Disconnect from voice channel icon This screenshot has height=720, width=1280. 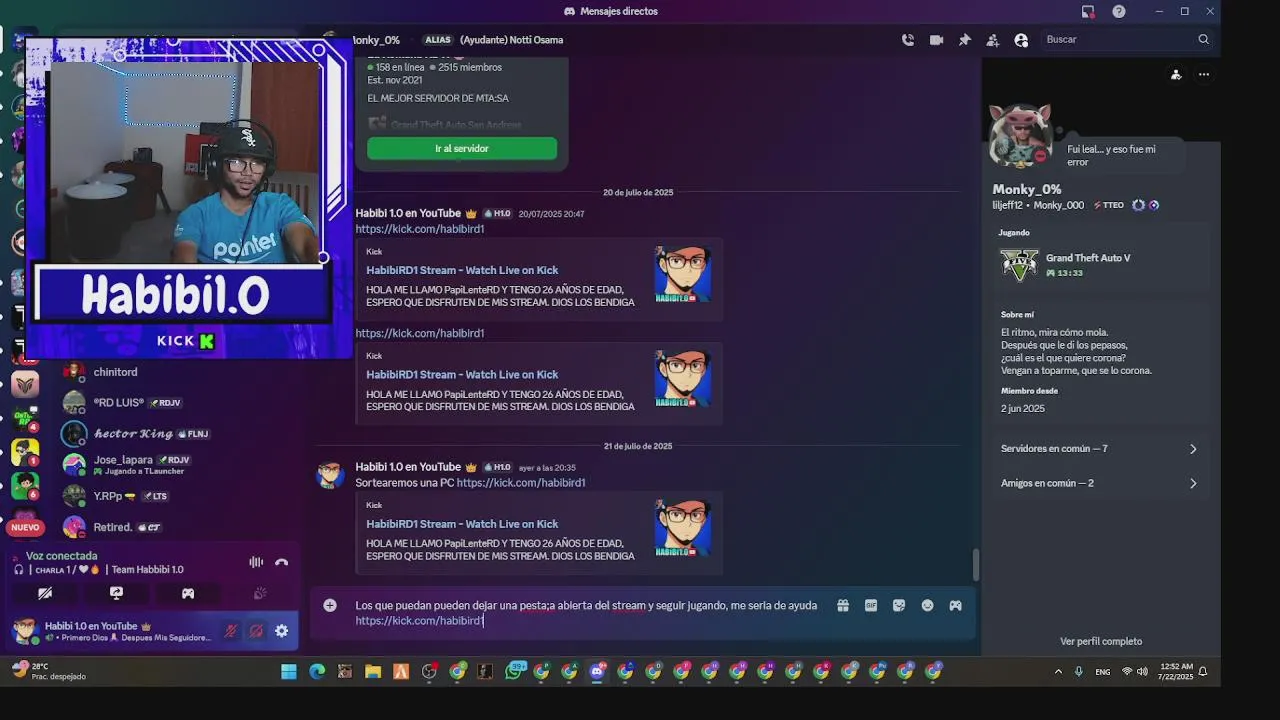coord(282,562)
